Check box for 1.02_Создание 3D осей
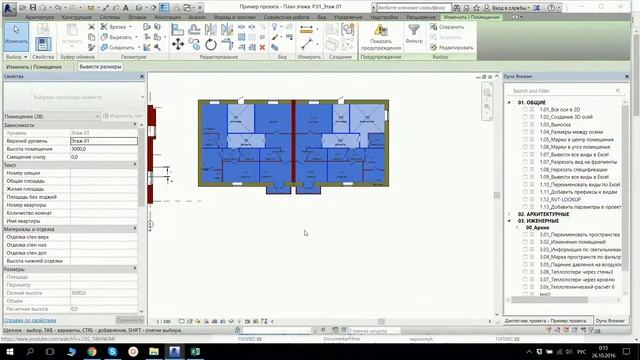Viewport: 640px width, 360px height. [x=525, y=117]
